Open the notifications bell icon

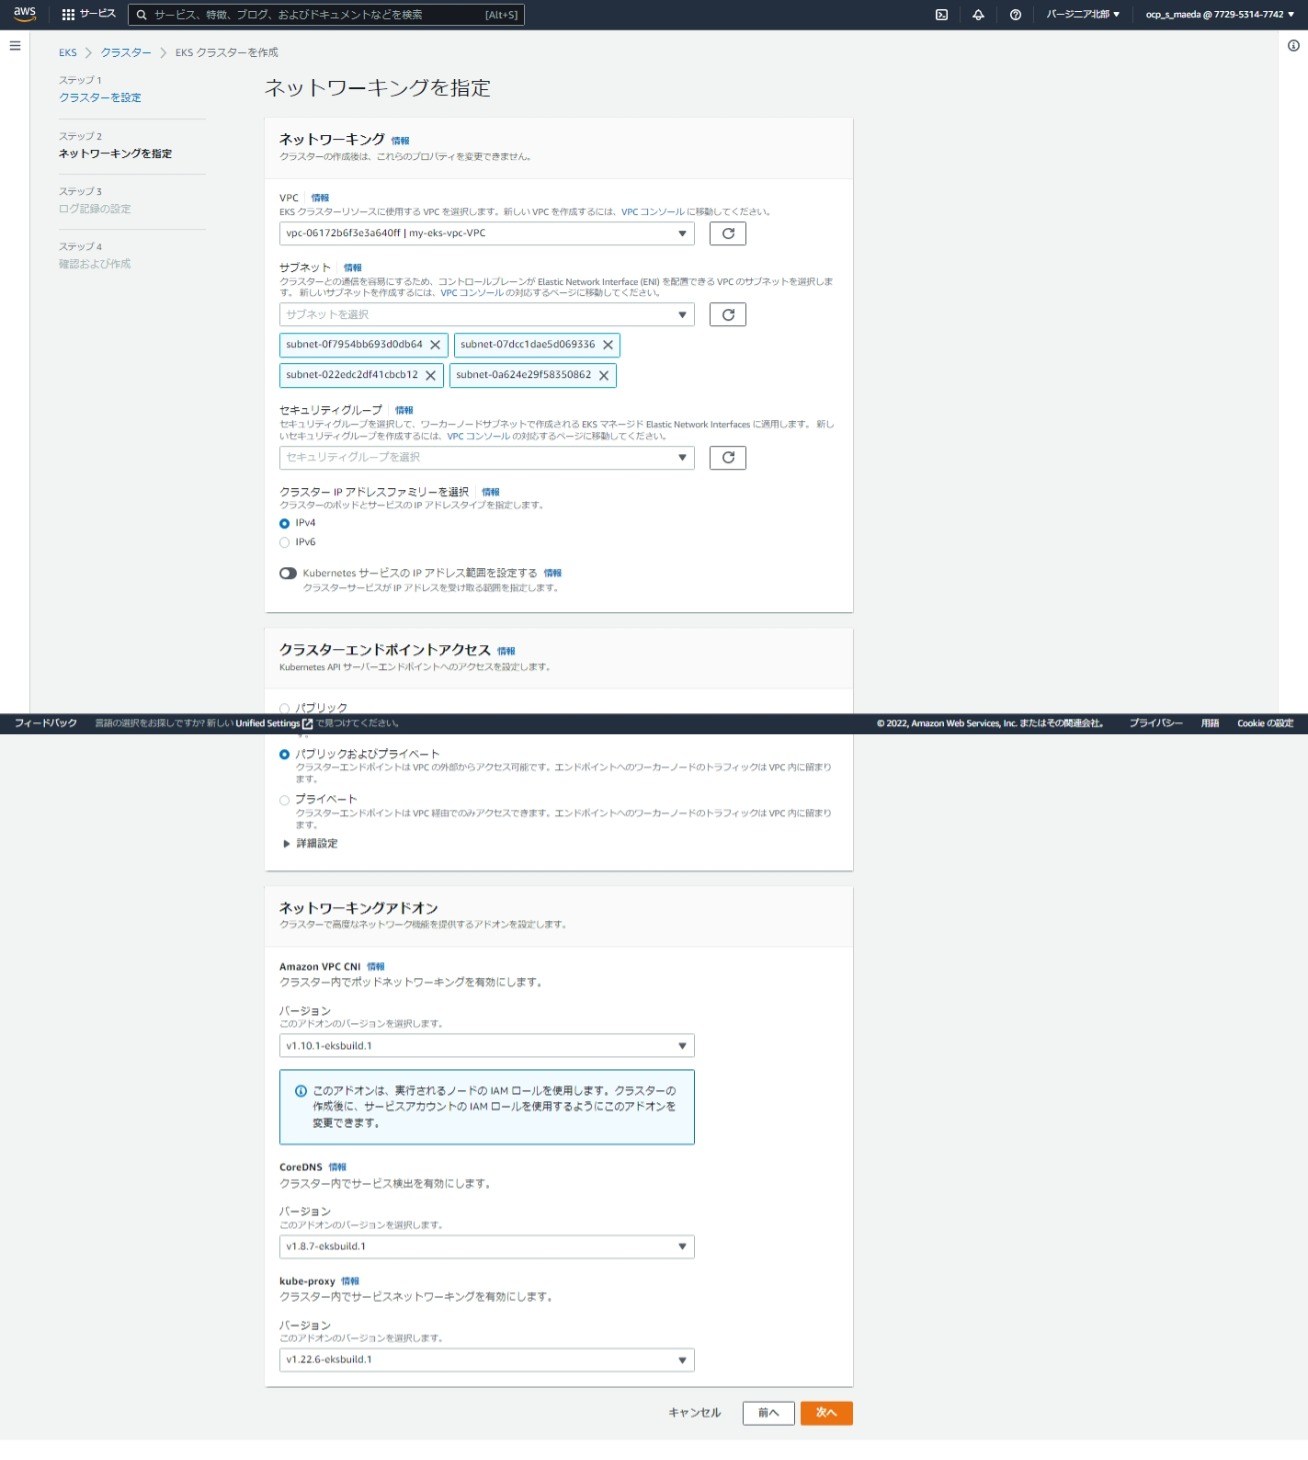pyautogui.click(x=978, y=15)
